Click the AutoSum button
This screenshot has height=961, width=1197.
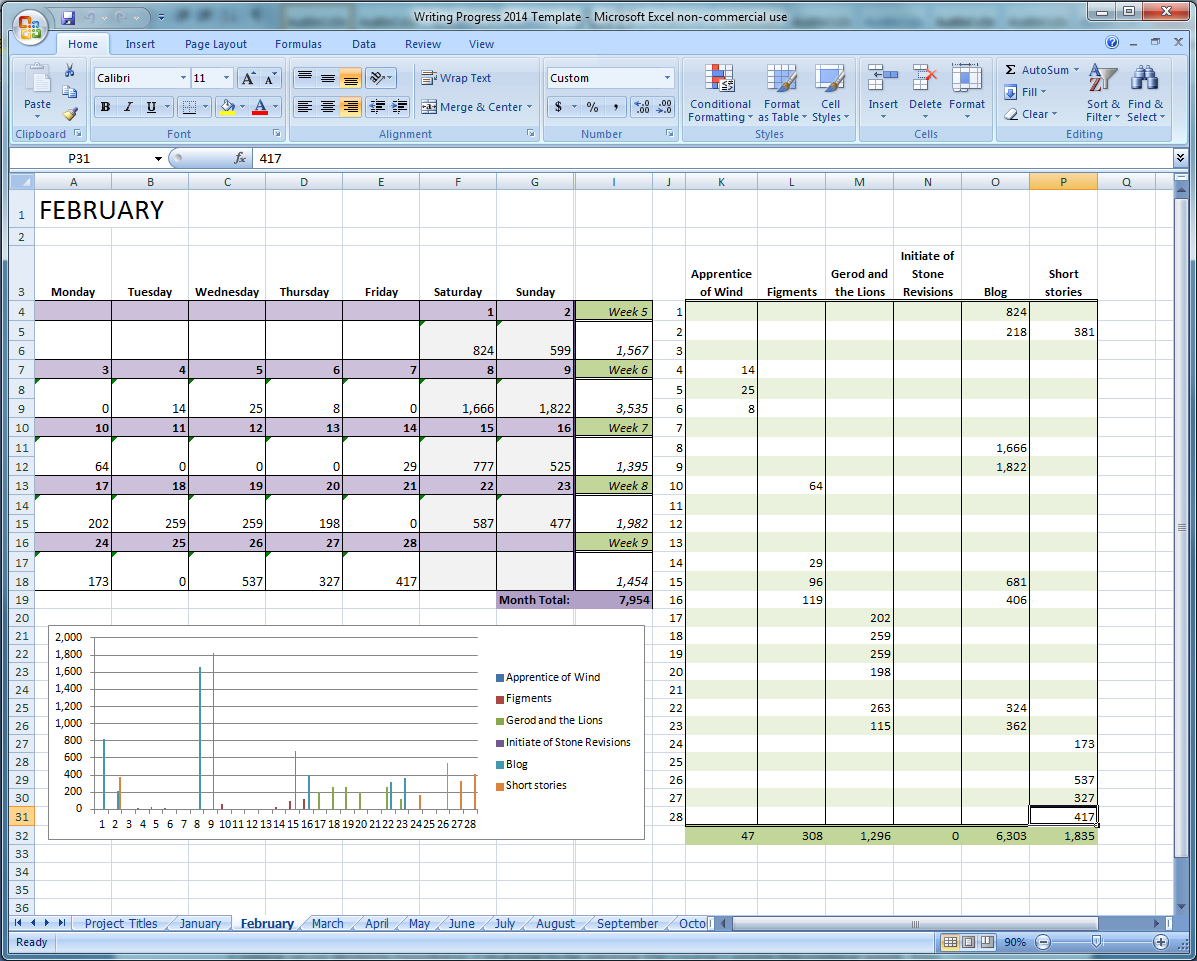[x=1041, y=70]
